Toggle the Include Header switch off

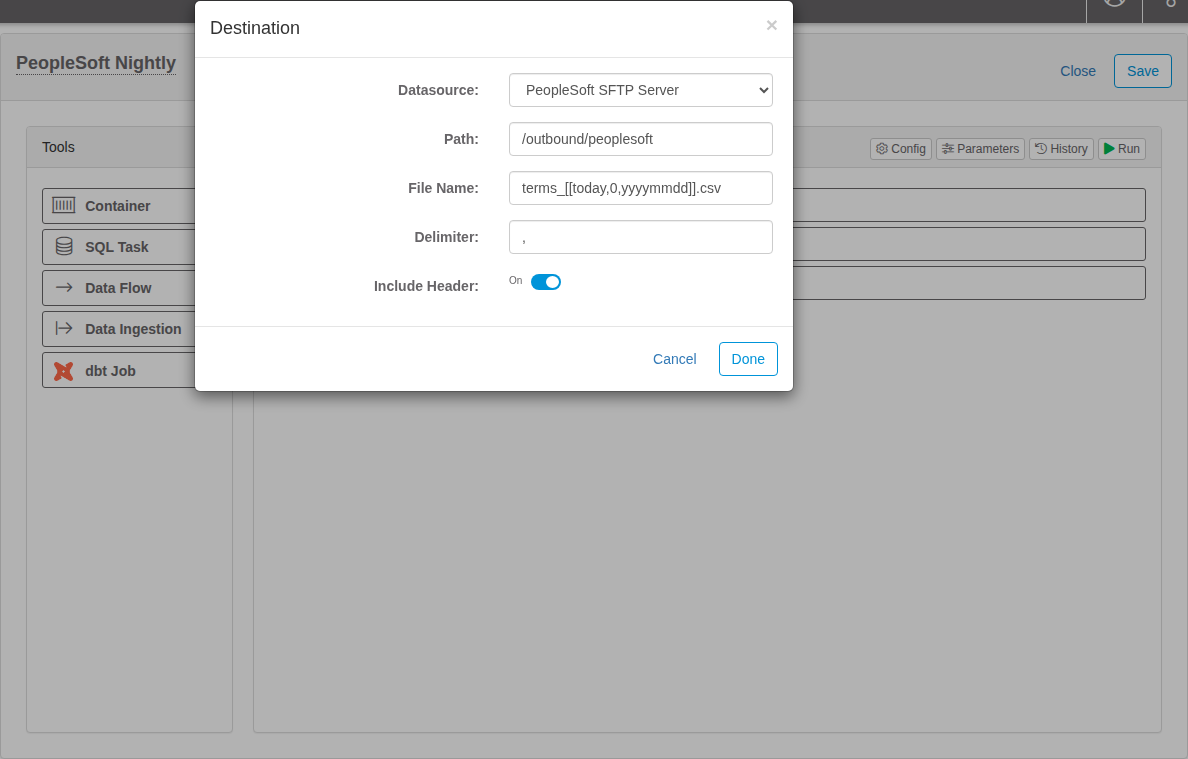546,282
